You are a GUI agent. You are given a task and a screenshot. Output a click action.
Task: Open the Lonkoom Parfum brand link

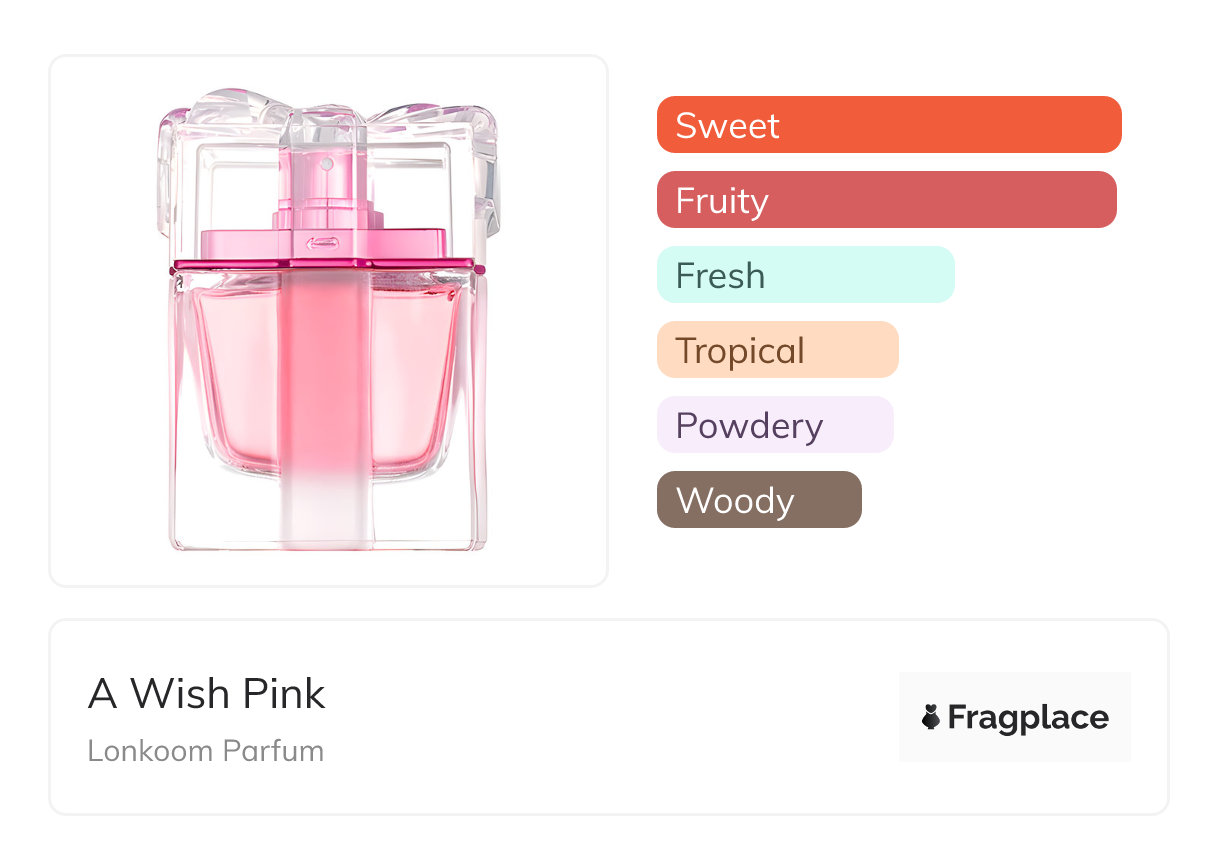click(x=206, y=751)
